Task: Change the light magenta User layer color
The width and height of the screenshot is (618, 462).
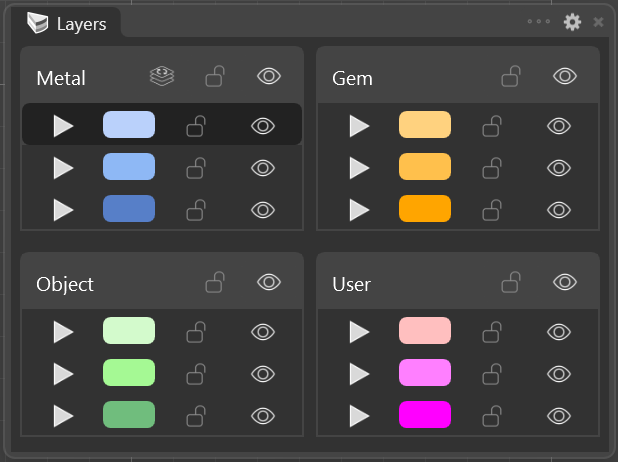Action: tap(425, 373)
